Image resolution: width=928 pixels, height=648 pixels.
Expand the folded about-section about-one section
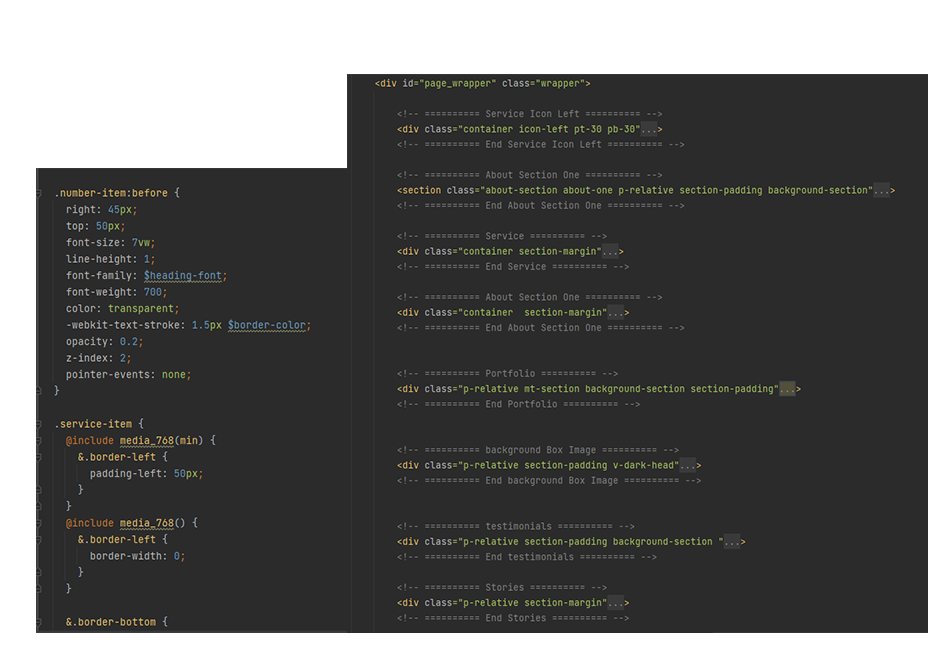click(883, 190)
